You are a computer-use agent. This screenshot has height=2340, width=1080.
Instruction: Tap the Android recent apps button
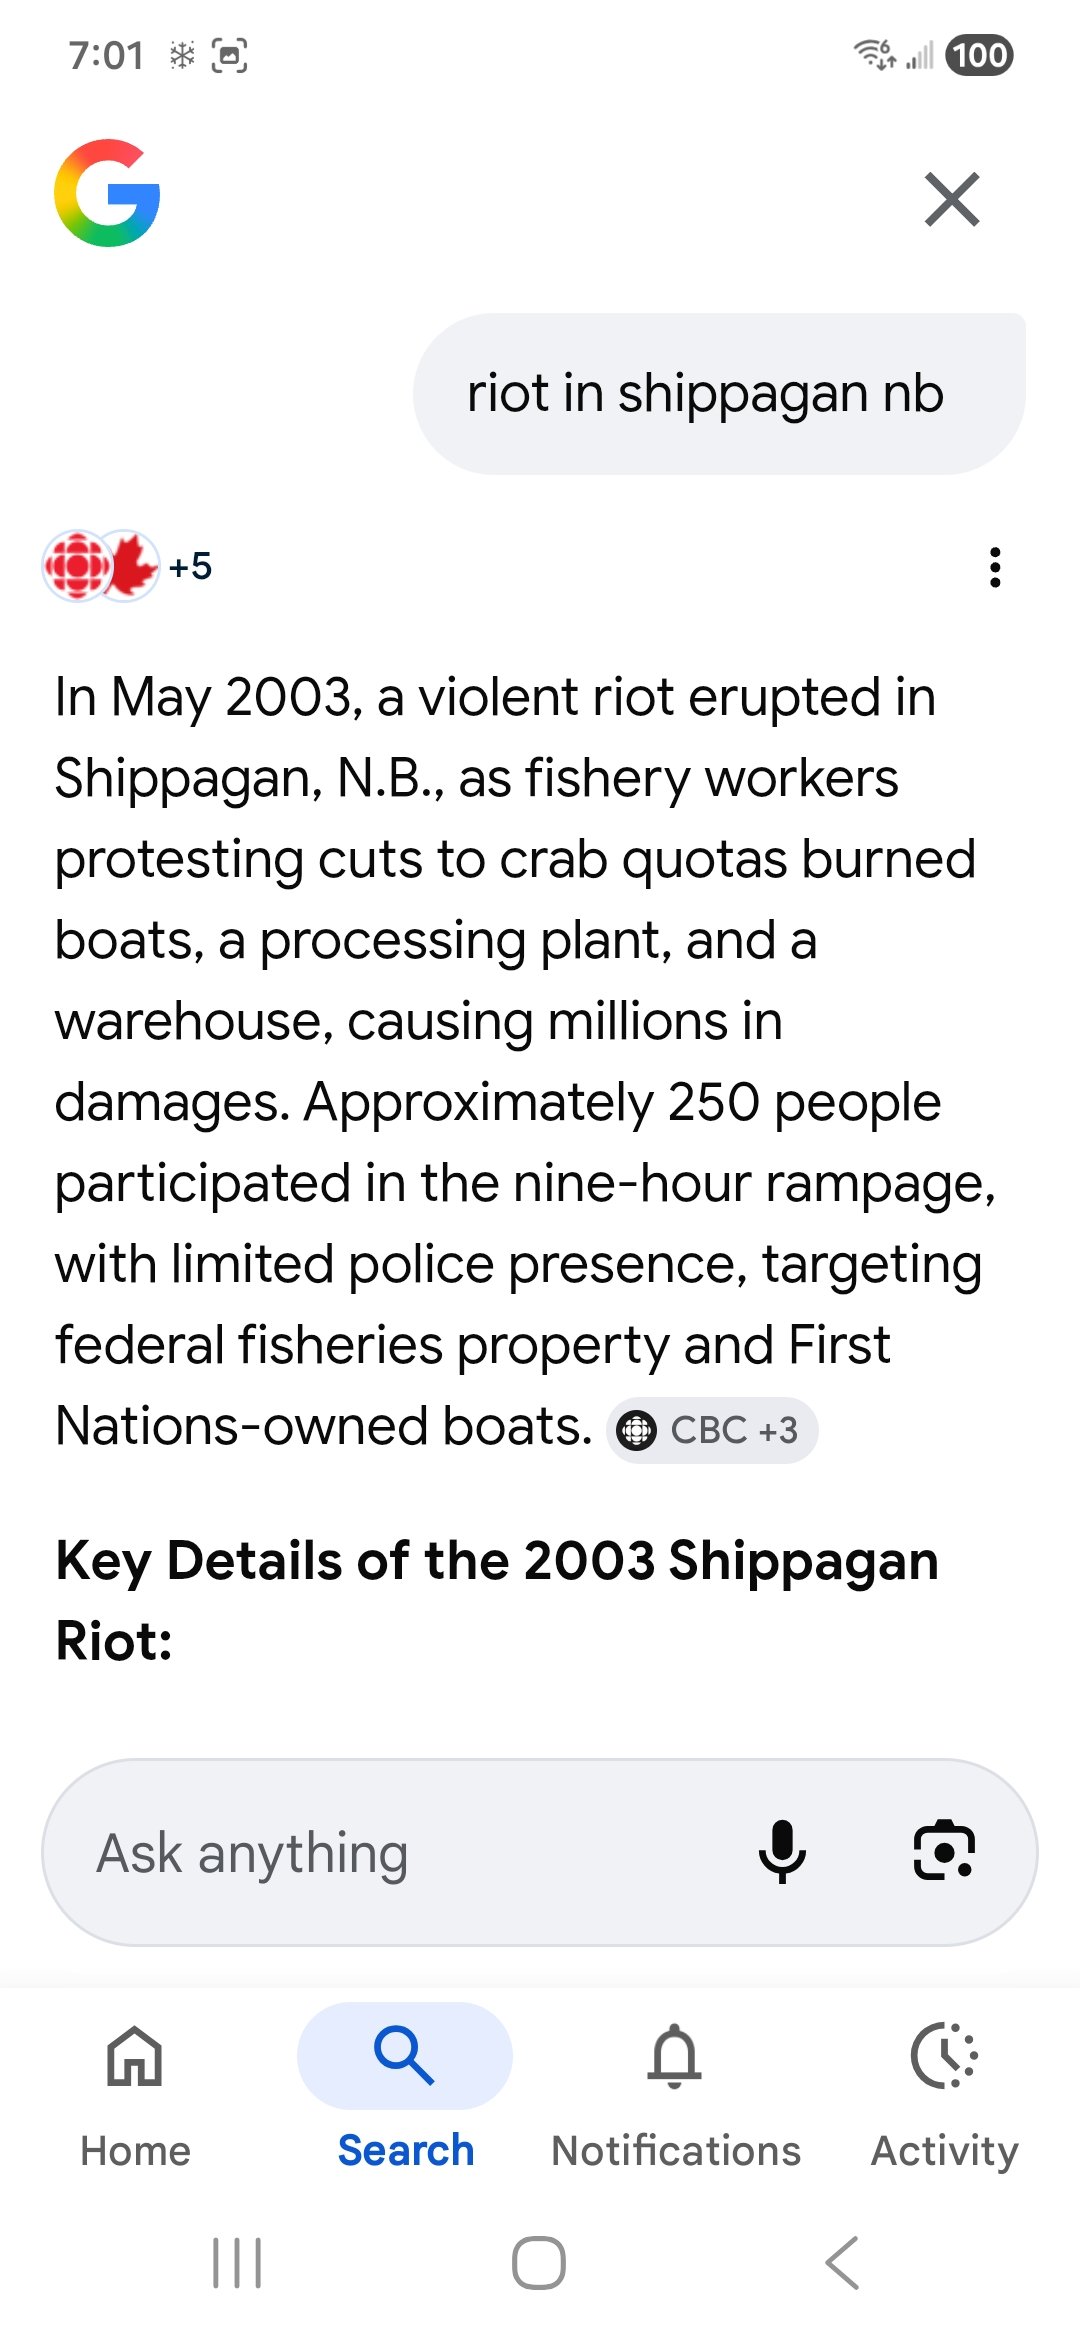point(237,2262)
